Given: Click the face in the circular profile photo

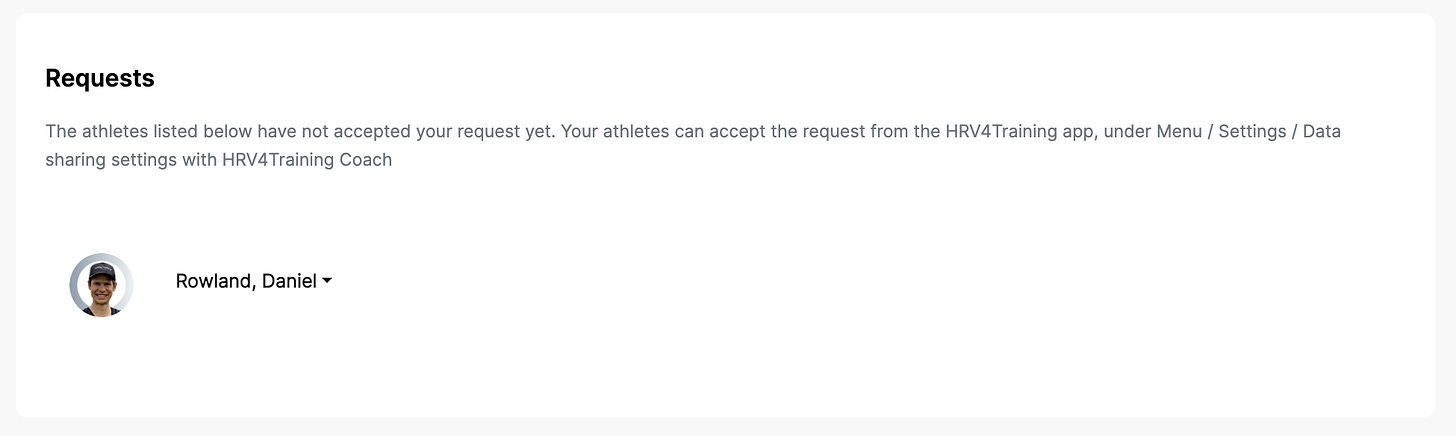Looking at the screenshot, I should tap(101, 290).
